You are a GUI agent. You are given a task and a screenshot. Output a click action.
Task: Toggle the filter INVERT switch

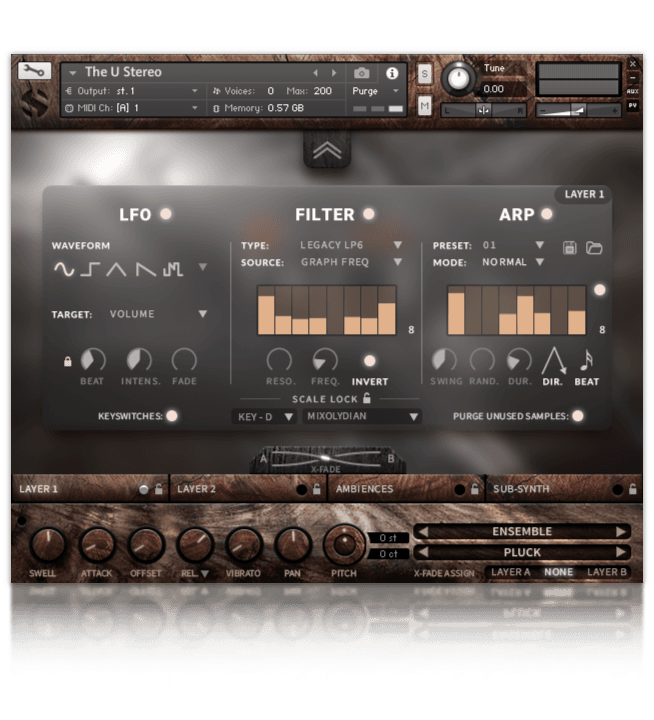370,361
